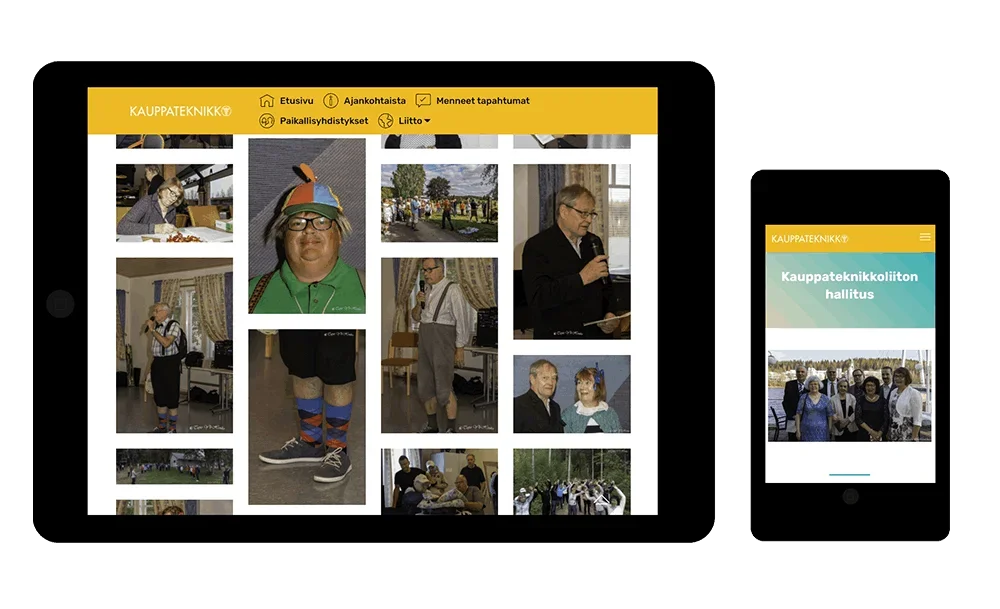This screenshot has height=609, width=1000.
Task: Open the hamburger menu on the phone
Action: click(x=925, y=237)
